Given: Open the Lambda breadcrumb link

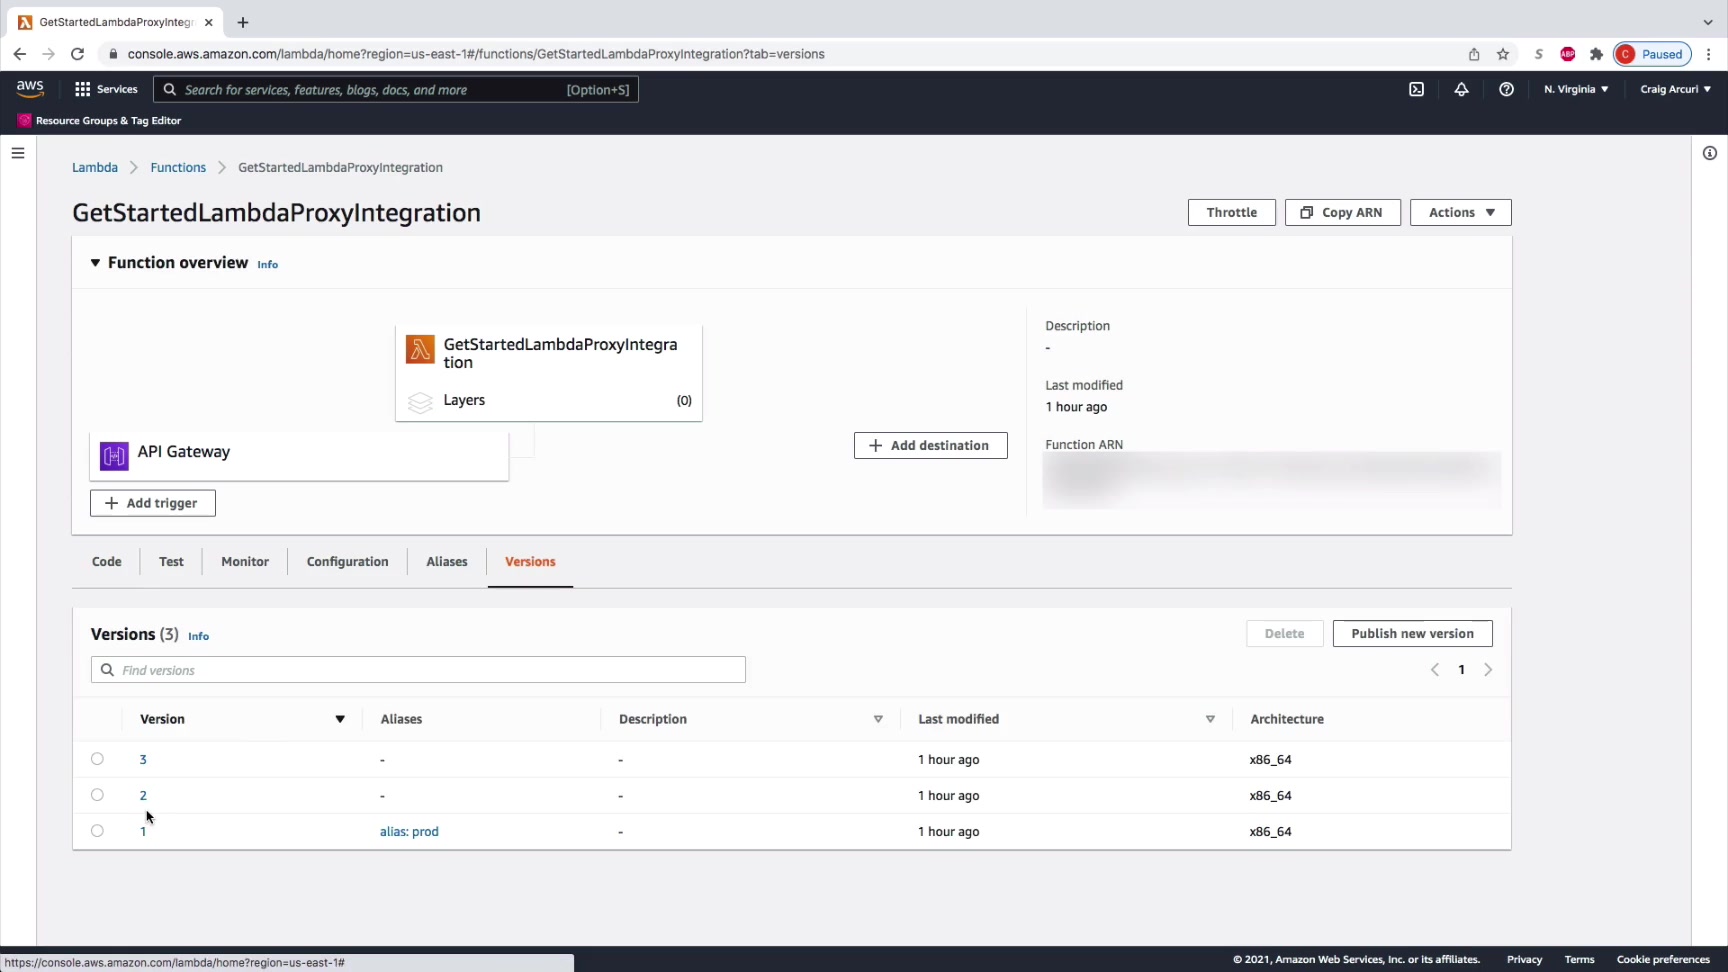Looking at the screenshot, I should coord(95,167).
